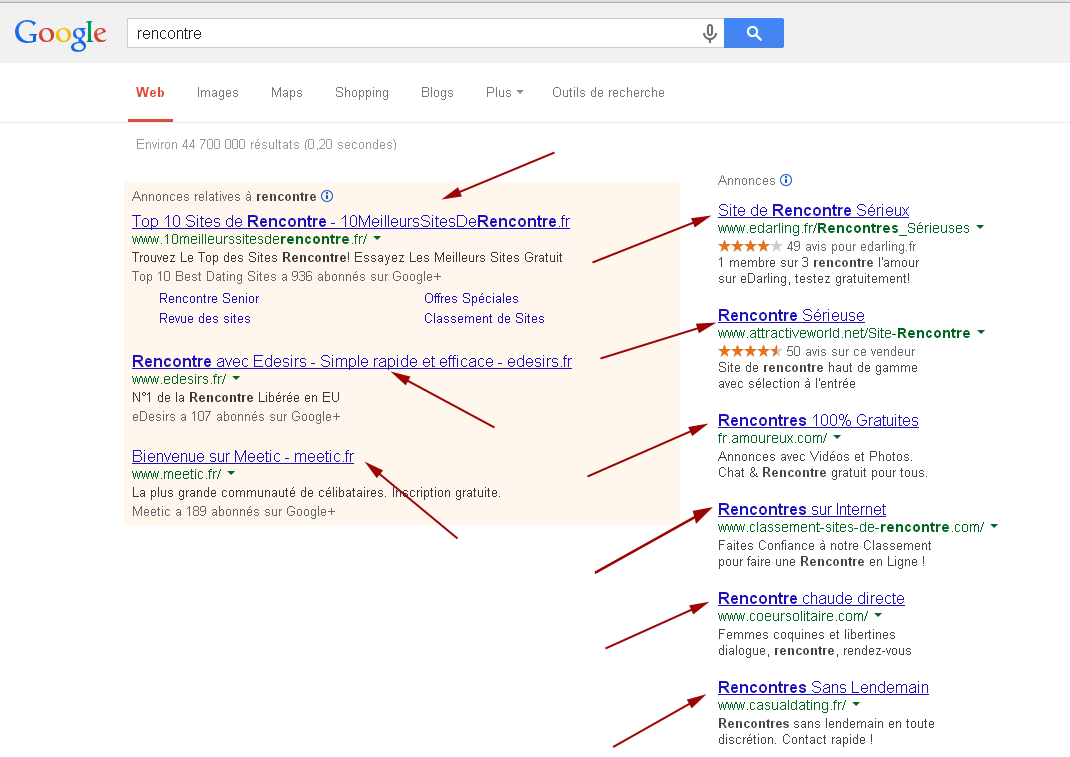1070x757 pixels.
Task: Open Rencontre Sérieuse ad link
Action: click(x=791, y=315)
